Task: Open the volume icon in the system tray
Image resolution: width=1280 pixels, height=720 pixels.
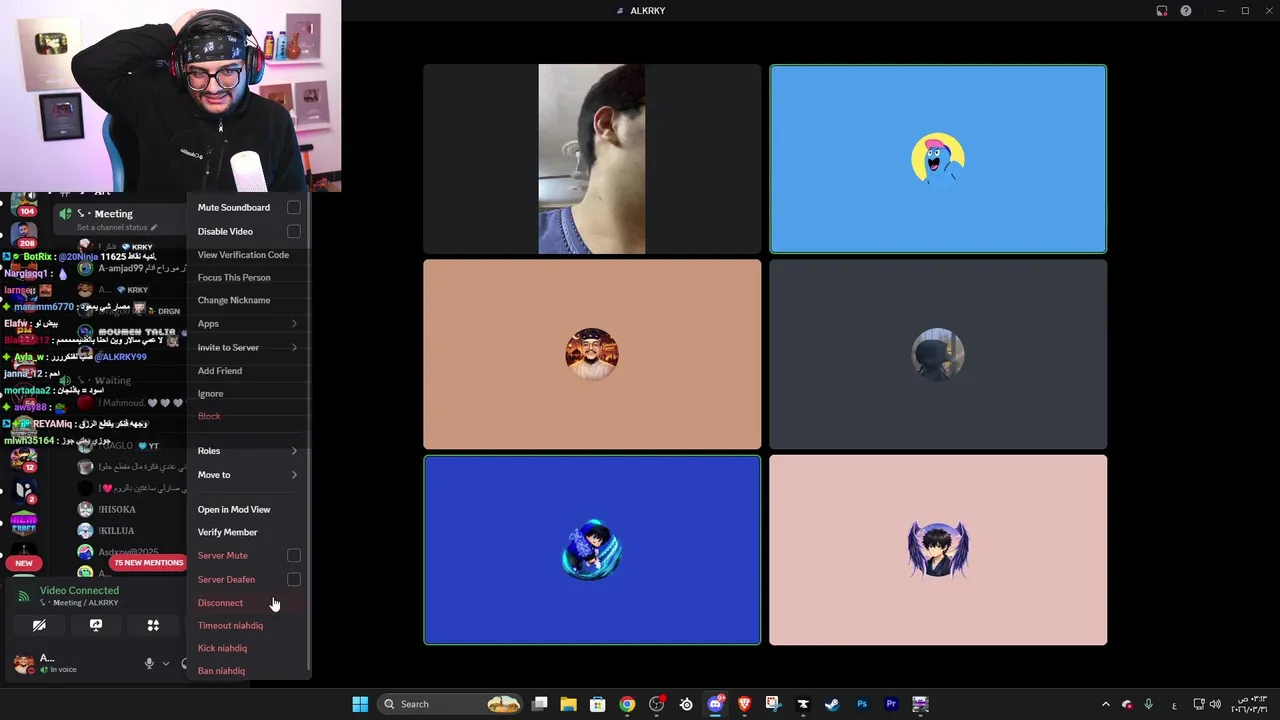Action: click(1215, 704)
